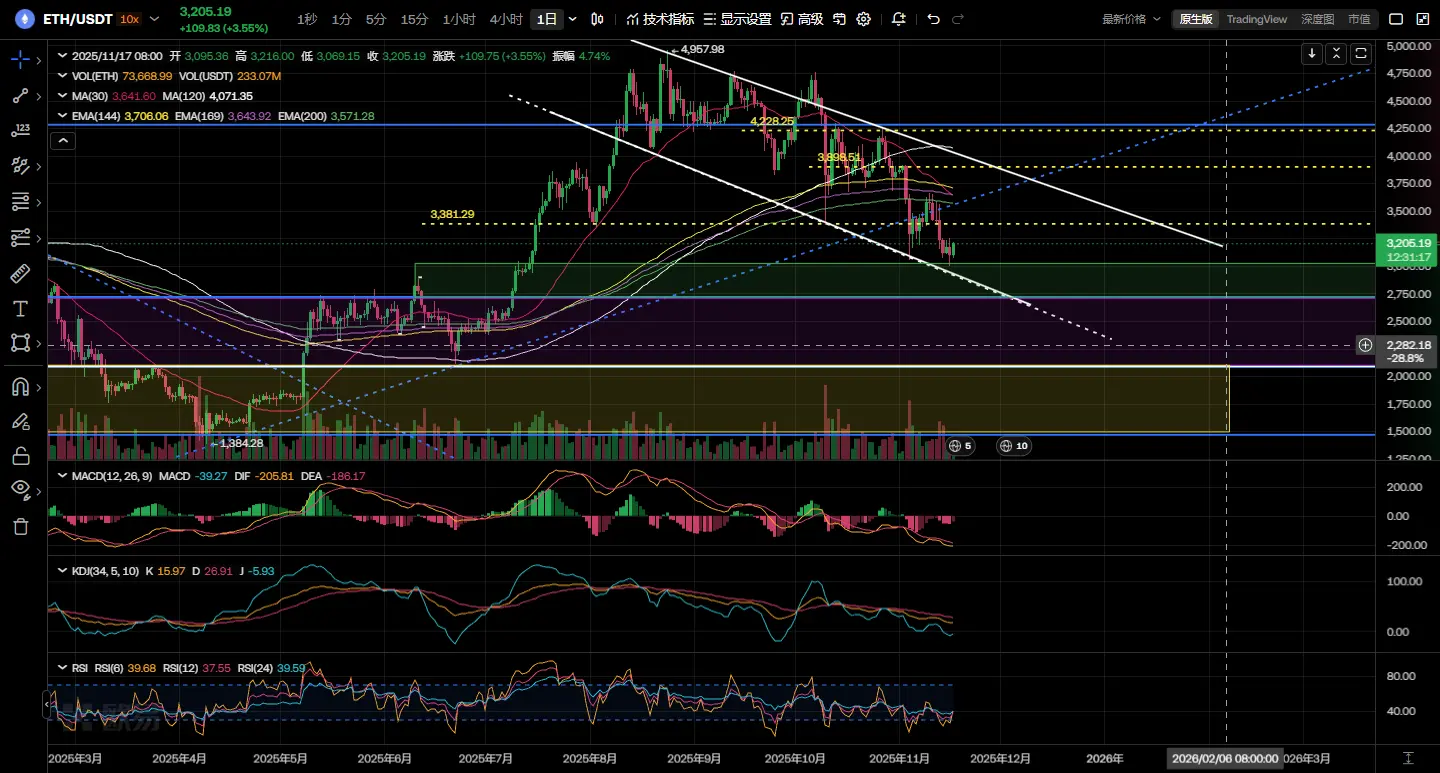Toggle the single-pane layout icon
The height and width of the screenshot is (773, 1440).
[x=1396, y=19]
